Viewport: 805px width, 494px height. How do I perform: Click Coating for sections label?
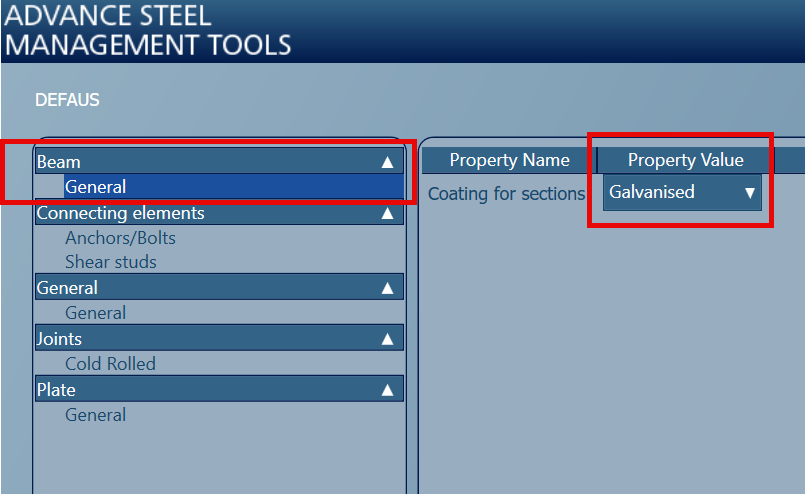click(506, 194)
